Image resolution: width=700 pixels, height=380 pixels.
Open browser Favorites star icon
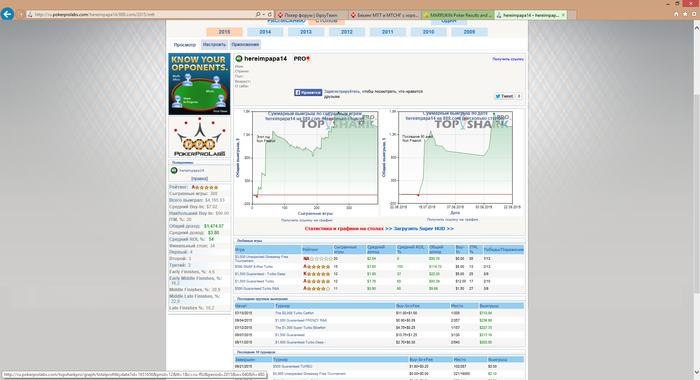tap(685, 14)
